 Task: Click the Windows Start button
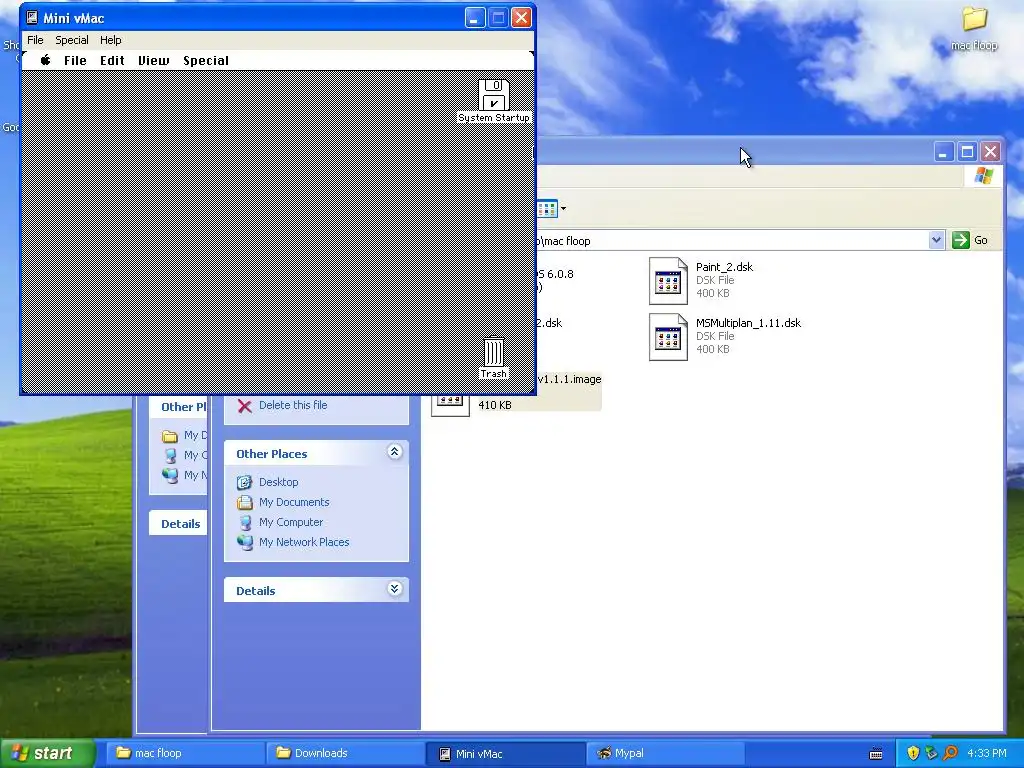(47, 753)
